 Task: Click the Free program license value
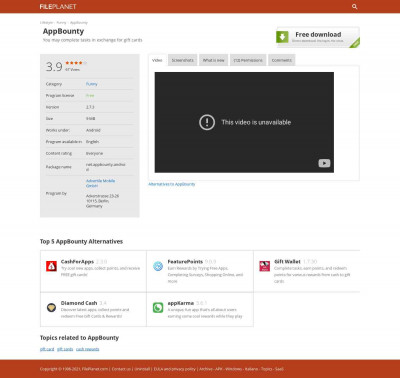coord(90,96)
